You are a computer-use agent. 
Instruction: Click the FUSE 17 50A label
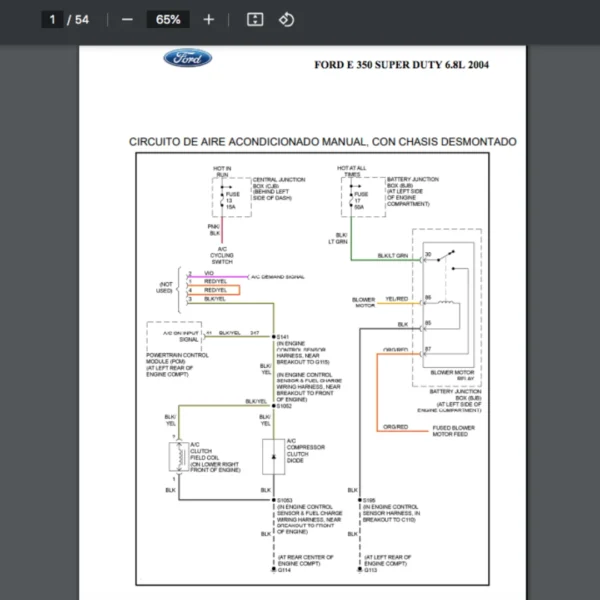[x=361, y=201]
